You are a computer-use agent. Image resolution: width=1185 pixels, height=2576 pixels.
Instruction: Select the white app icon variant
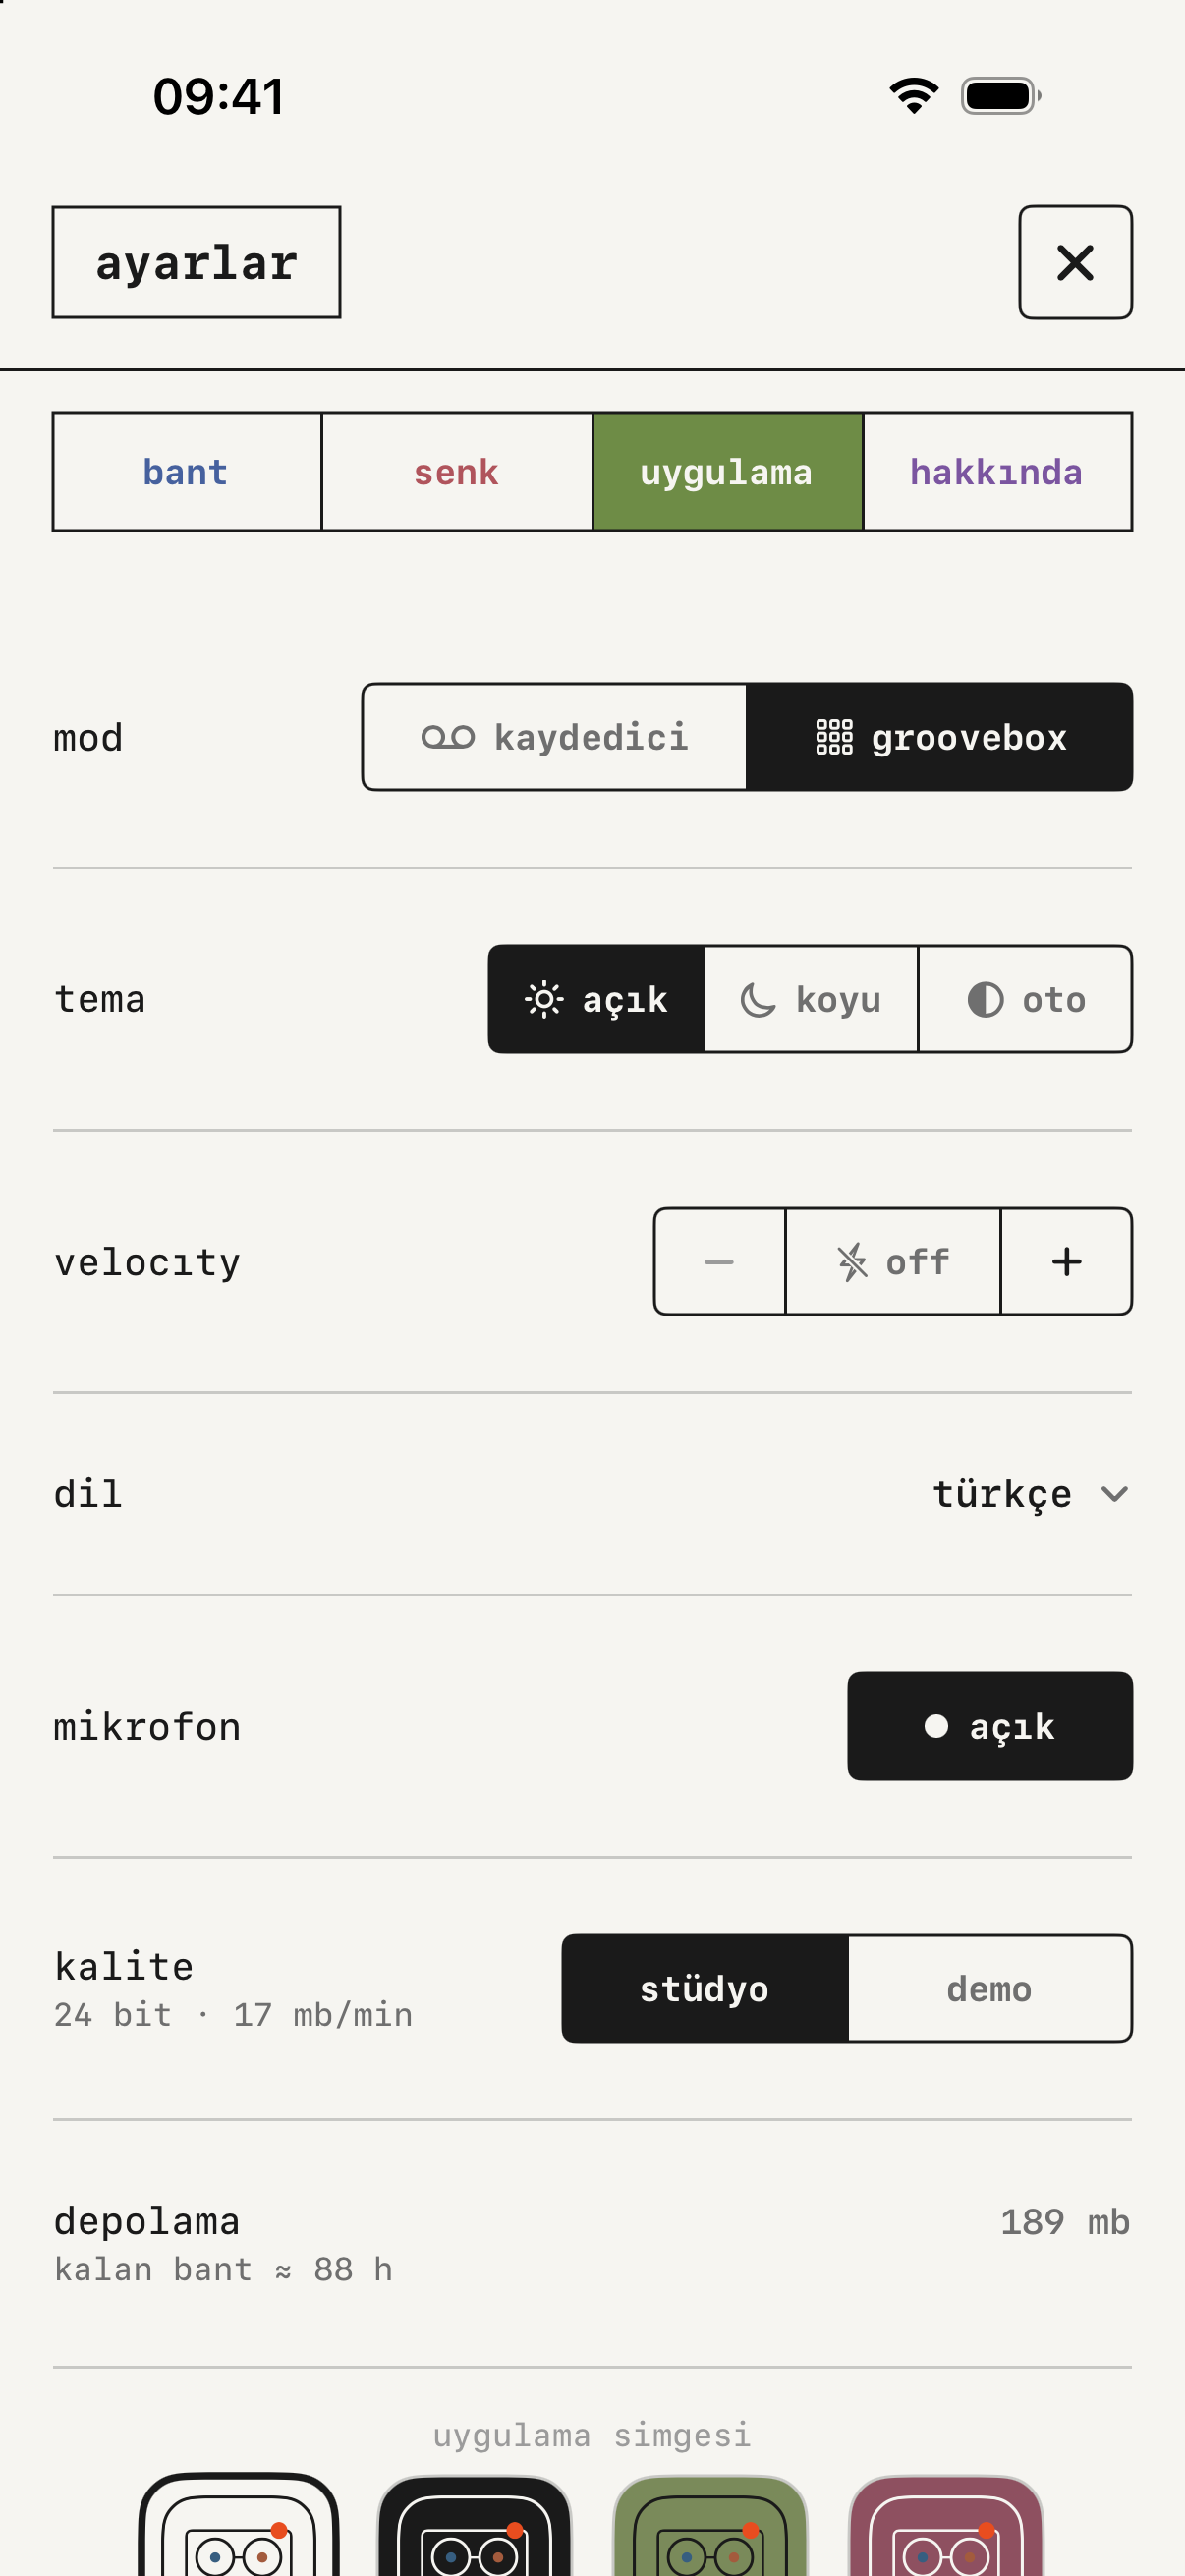coord(238,2524)
